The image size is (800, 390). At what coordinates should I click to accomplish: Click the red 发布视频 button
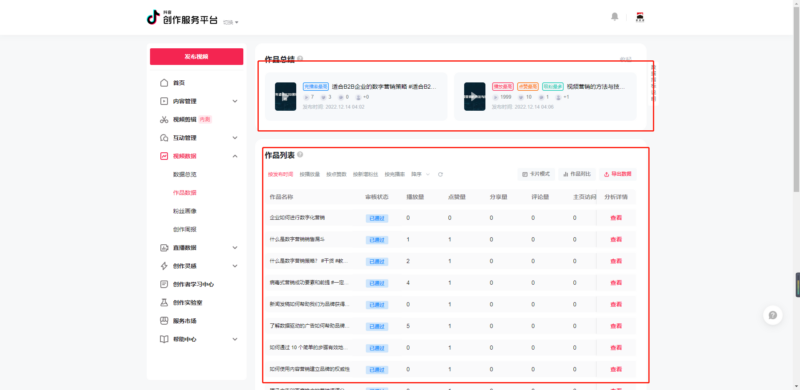(196, 57)
